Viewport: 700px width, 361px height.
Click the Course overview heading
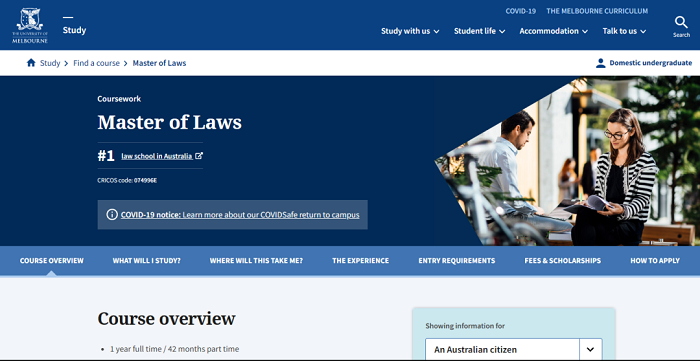pyautogui.click(x=167, y=319)
